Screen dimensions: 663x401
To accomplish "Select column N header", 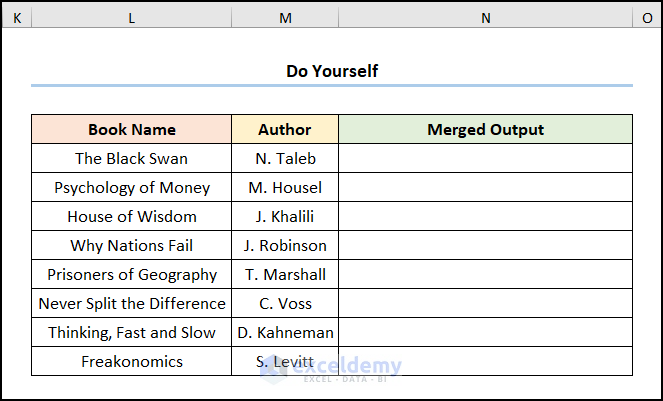I will (485, 18).
